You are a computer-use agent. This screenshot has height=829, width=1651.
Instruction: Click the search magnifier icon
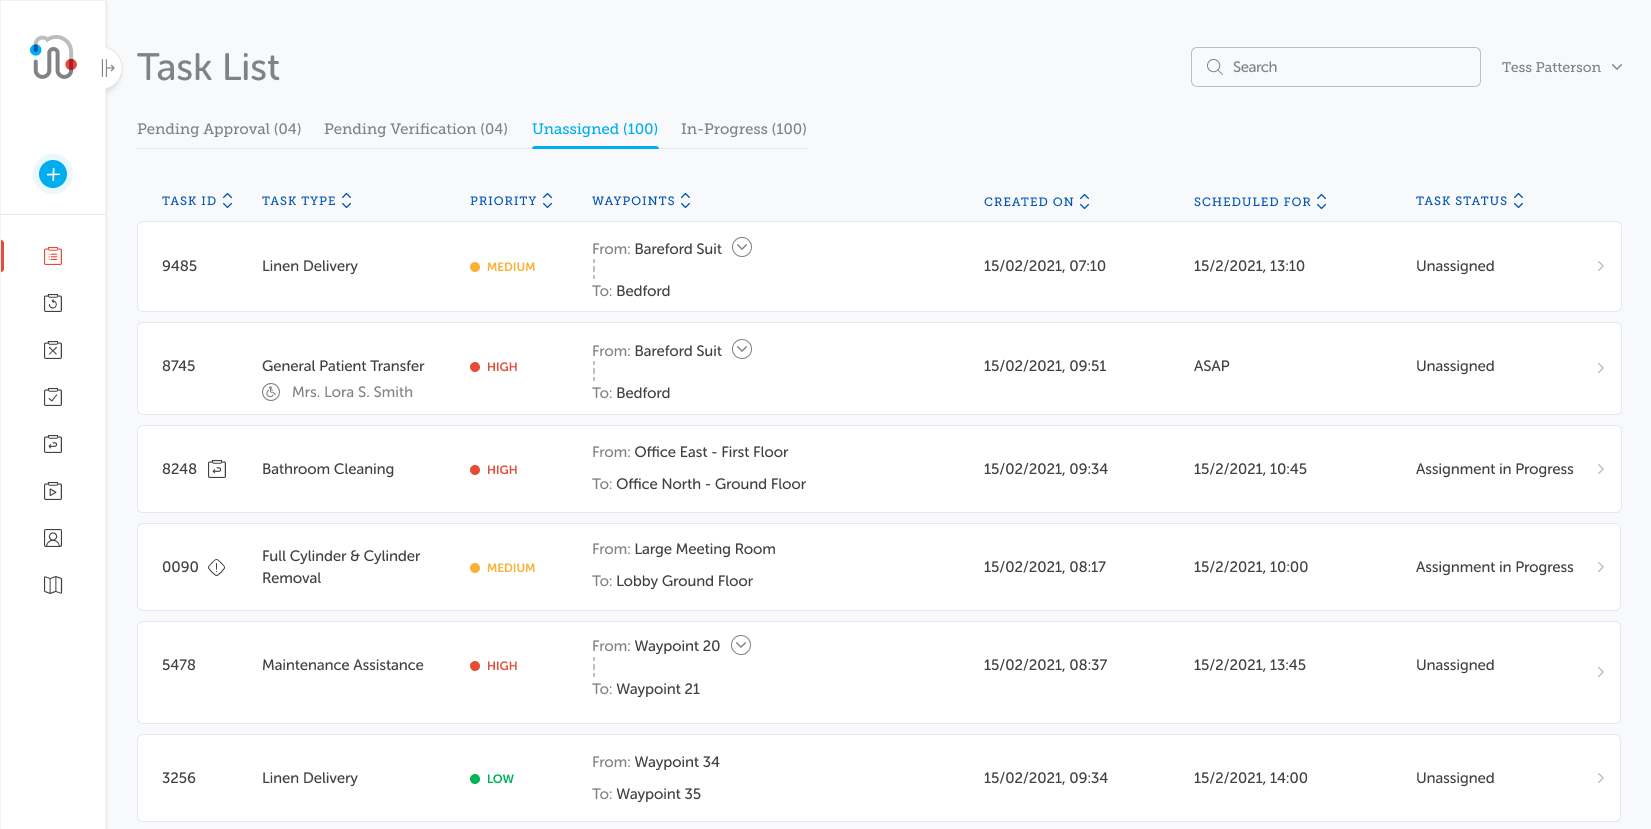pyautogui.click(x=1215, y=67)
